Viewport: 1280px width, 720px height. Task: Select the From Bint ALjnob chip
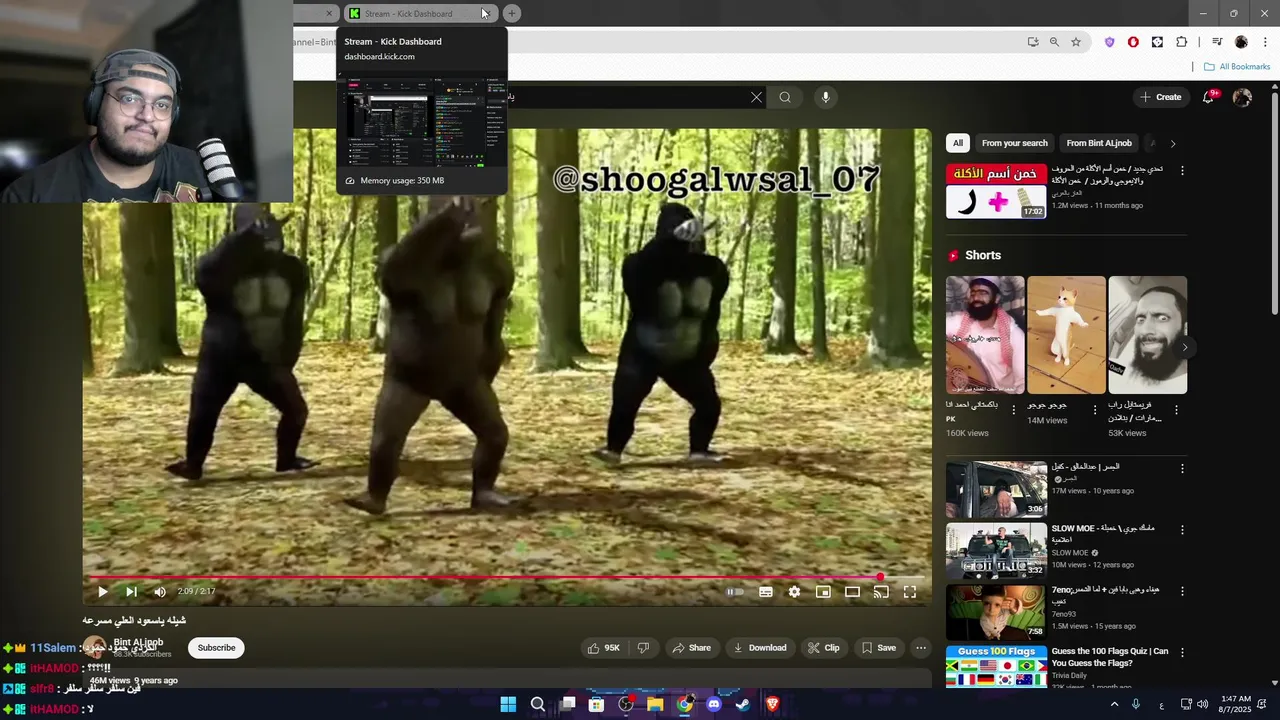1099,143
